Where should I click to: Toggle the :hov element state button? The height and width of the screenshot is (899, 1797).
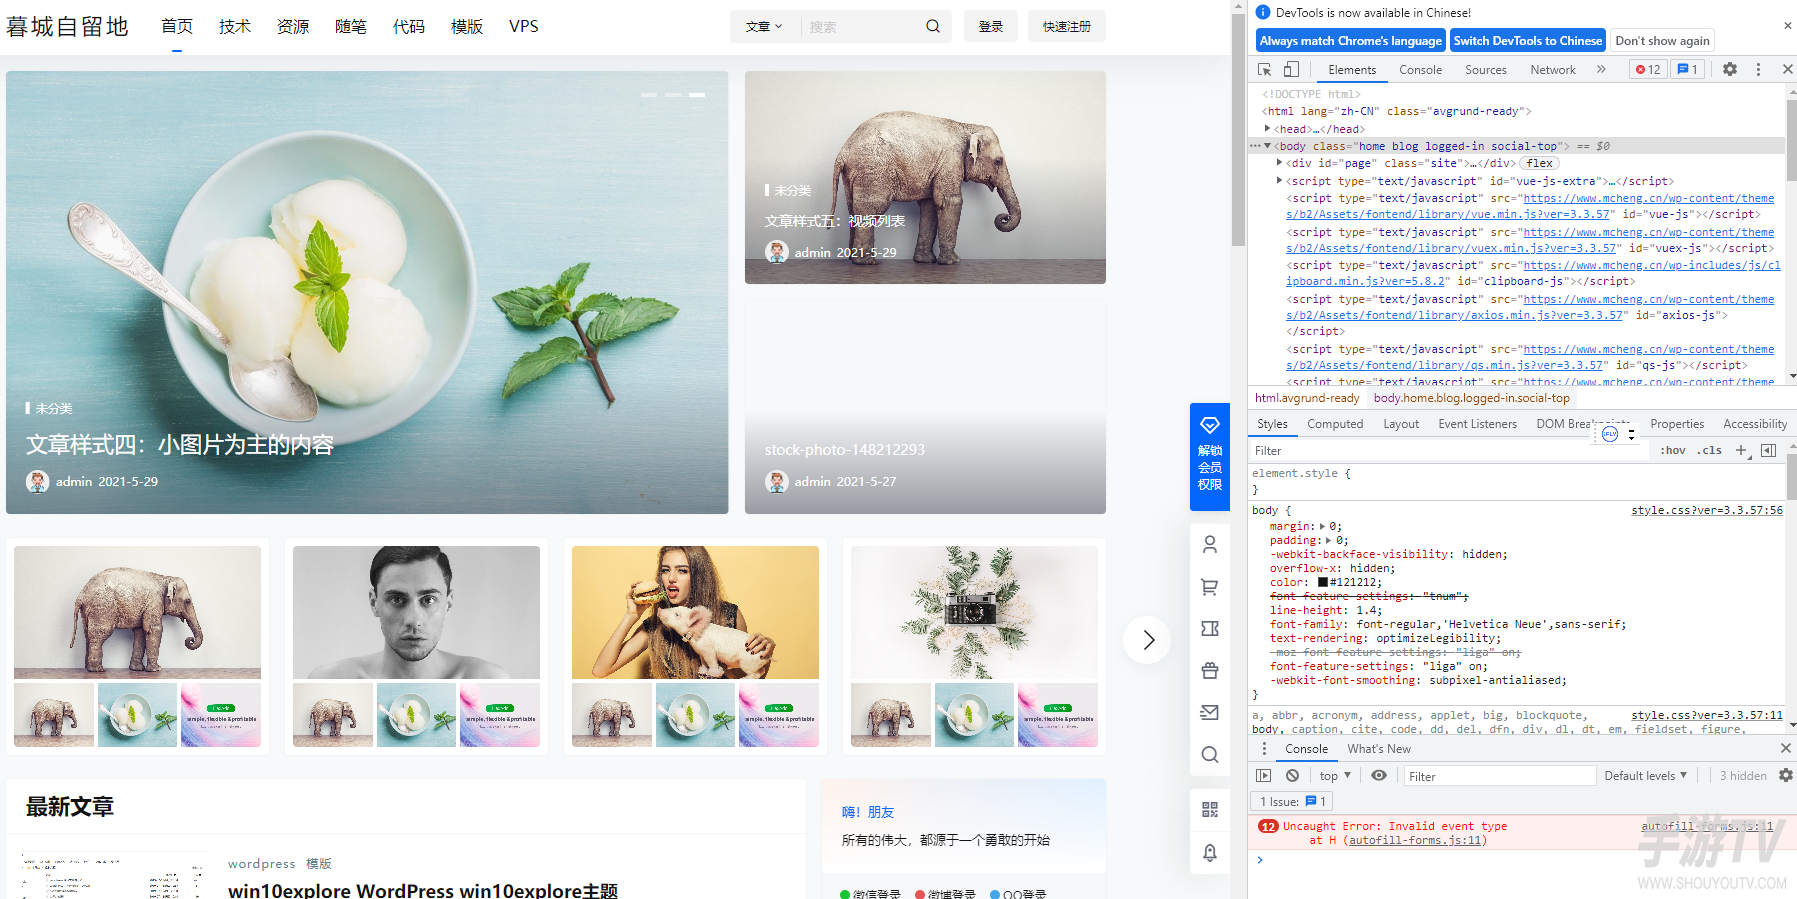[1673, 450]
